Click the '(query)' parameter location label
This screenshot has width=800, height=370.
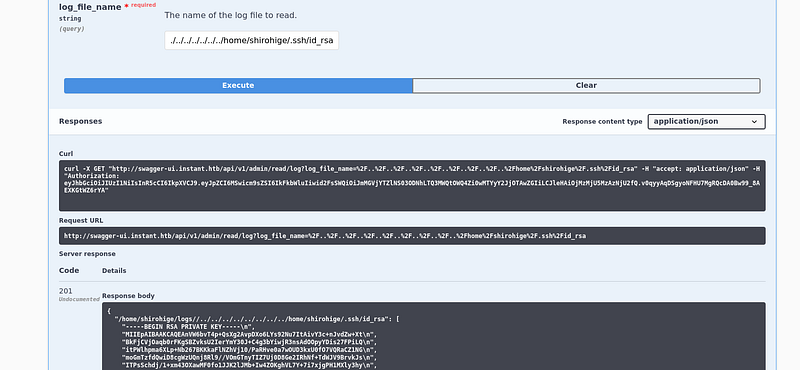click(x=72, y=29)
